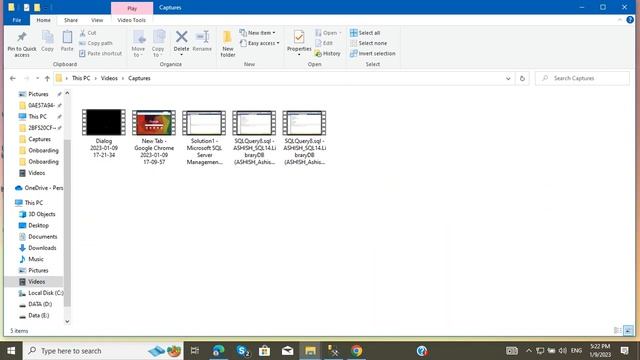Click the Rename icon
This screenshot has height=360, width=640.
click(x=202, y=37)
